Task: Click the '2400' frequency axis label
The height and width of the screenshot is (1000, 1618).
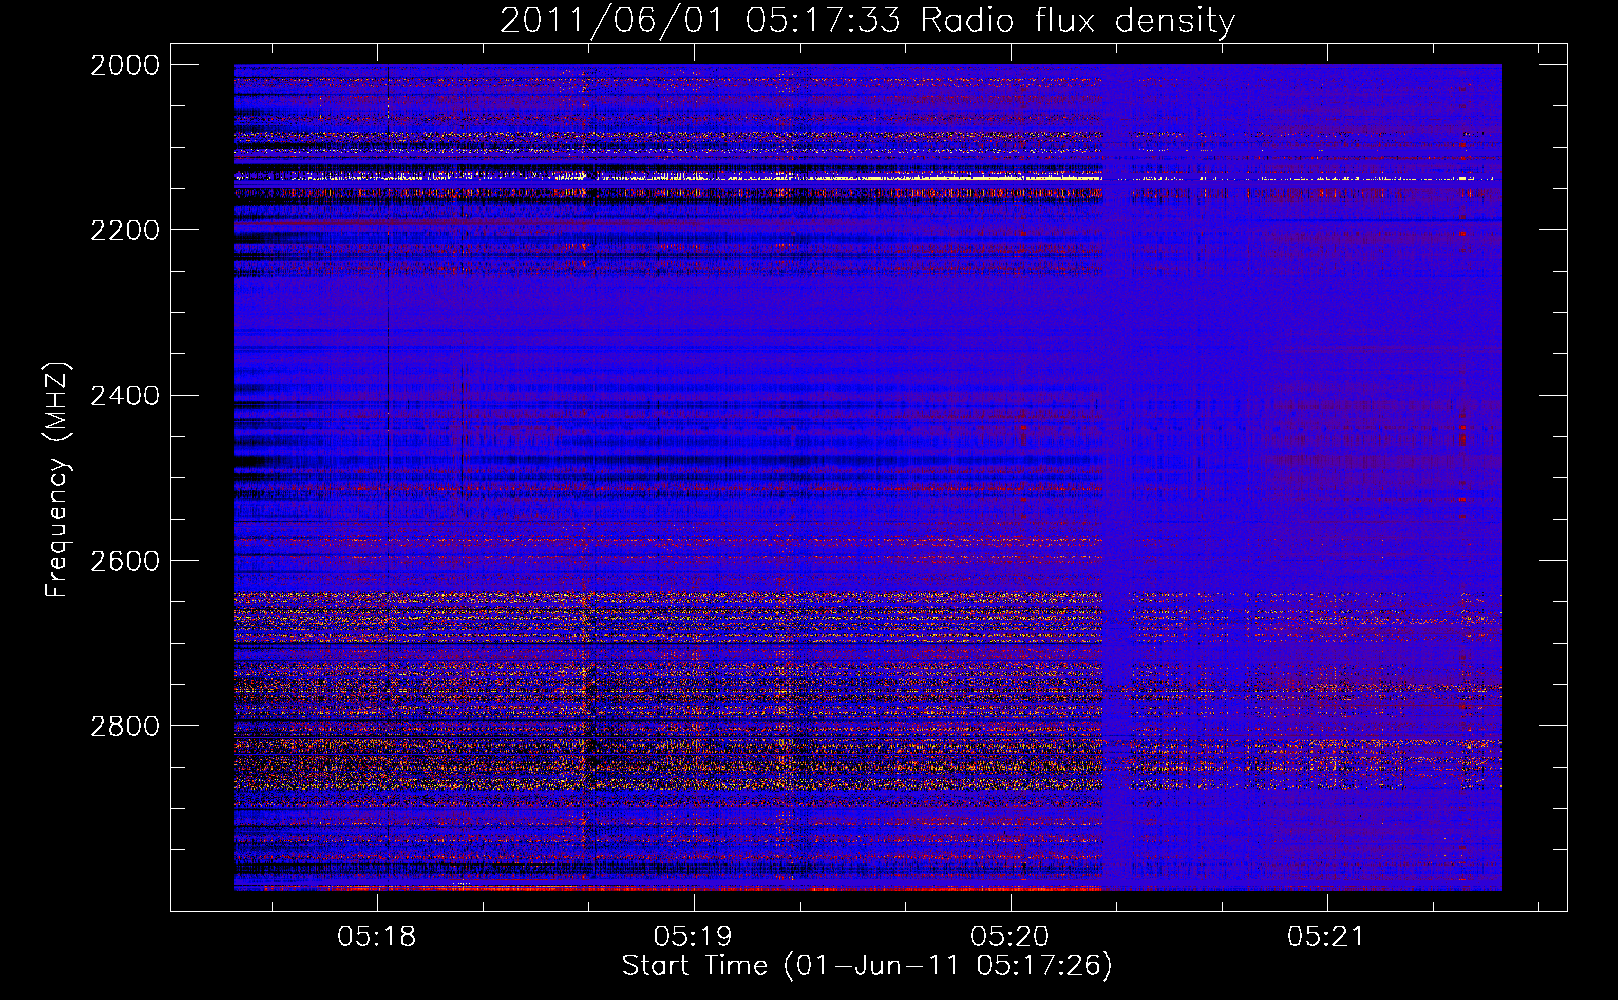Action: (x=125, y=396)
